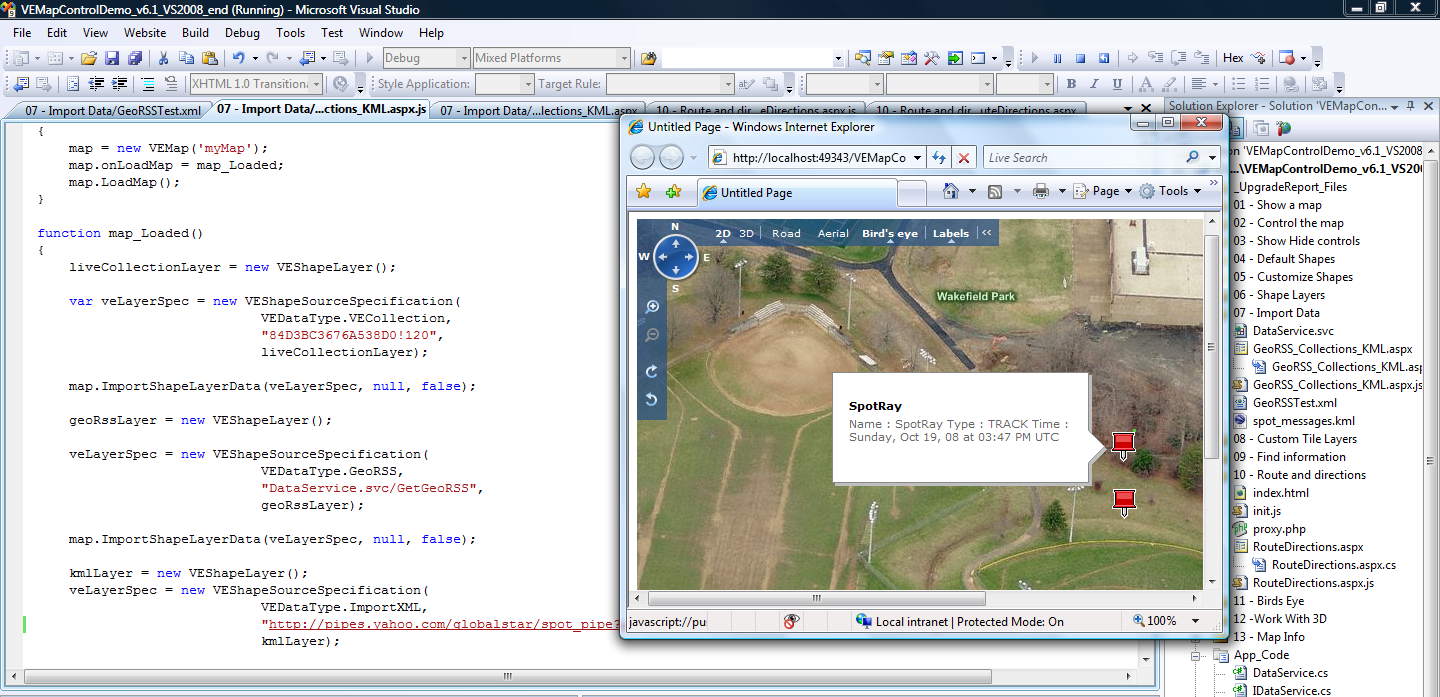
Task: Open the Mixed Platforms dropdown
Action: tap(624, 58)
